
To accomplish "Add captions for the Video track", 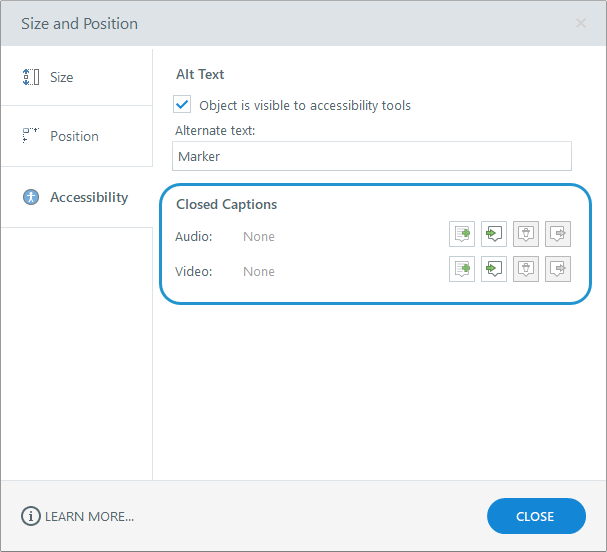I will pos(462,269).
